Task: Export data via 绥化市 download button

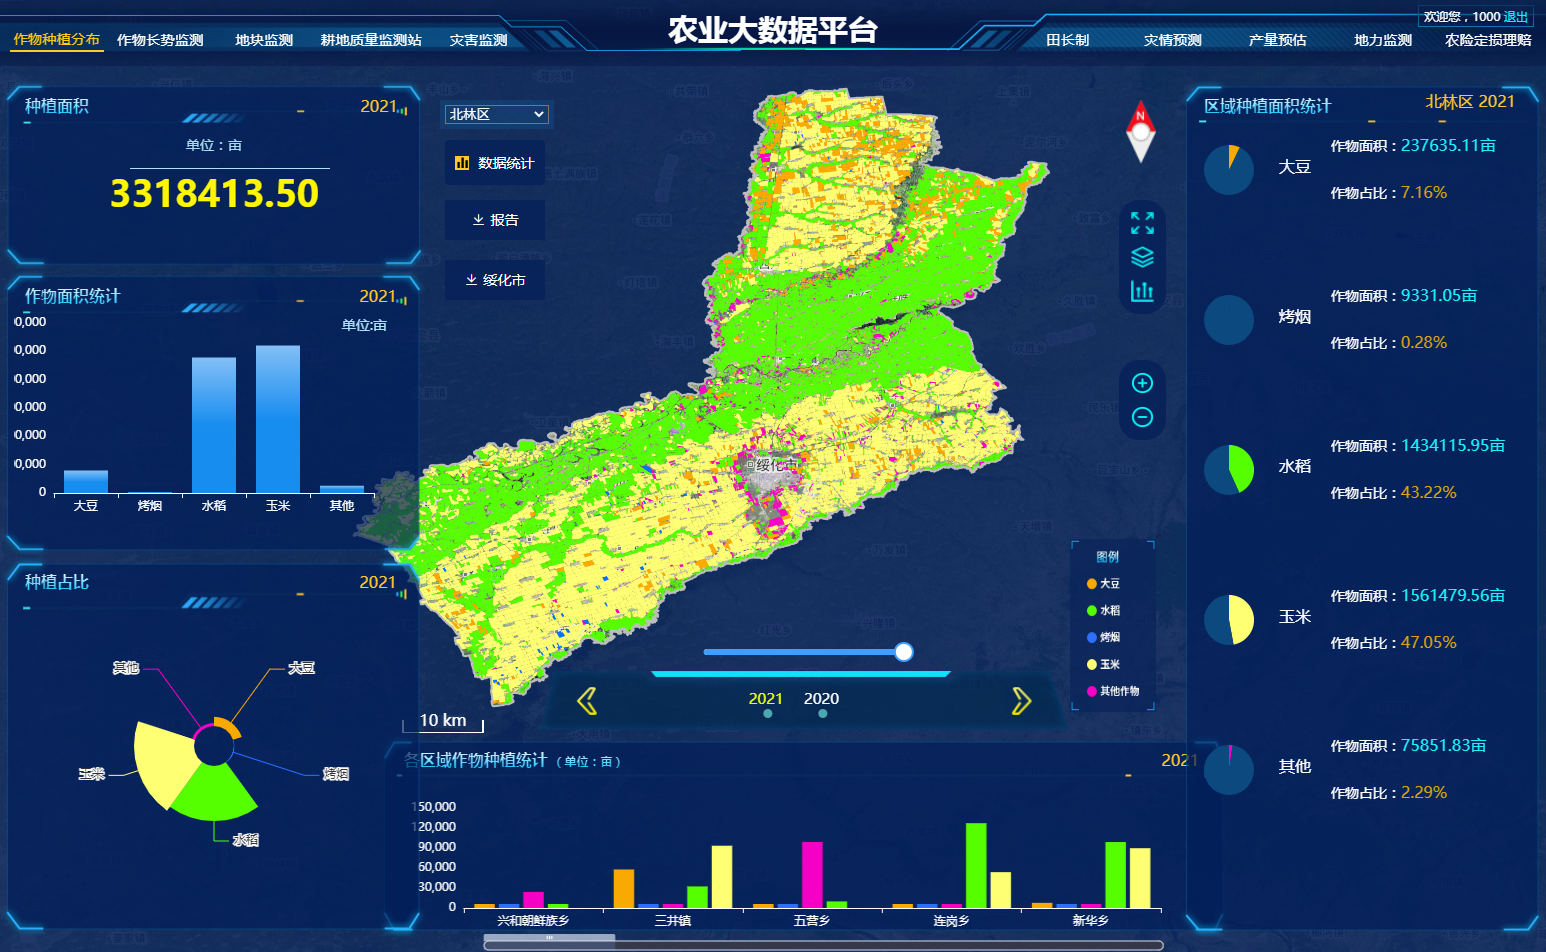Action: (x=495, y=279)
